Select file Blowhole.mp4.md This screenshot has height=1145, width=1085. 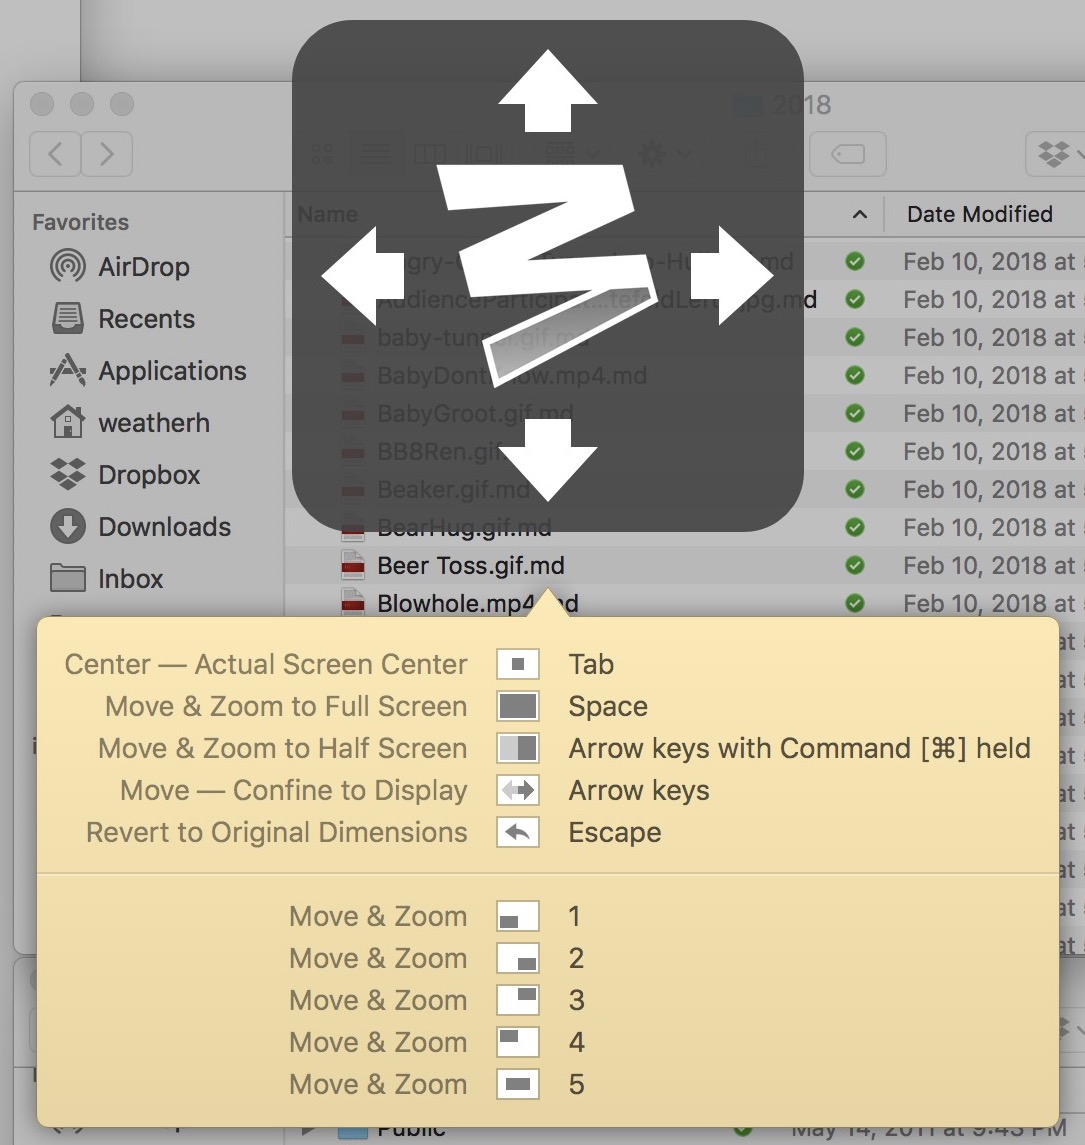(x=478, y=603)
